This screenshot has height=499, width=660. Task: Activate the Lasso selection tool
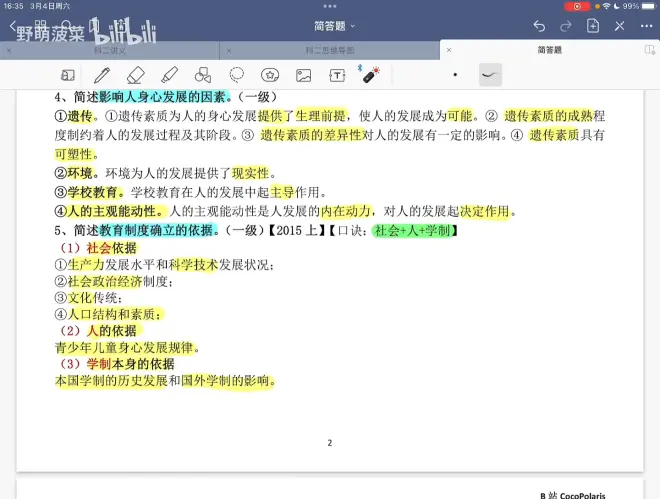tap(237, 75)
